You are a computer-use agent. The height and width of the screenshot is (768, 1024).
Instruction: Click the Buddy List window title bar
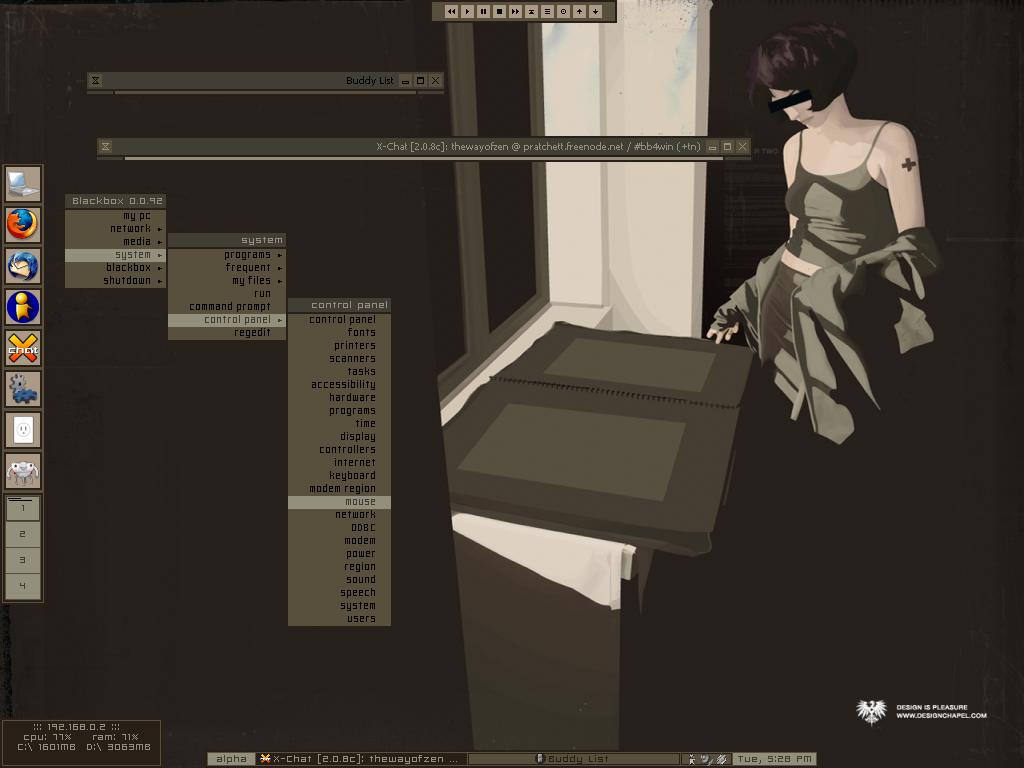(266, 80)
